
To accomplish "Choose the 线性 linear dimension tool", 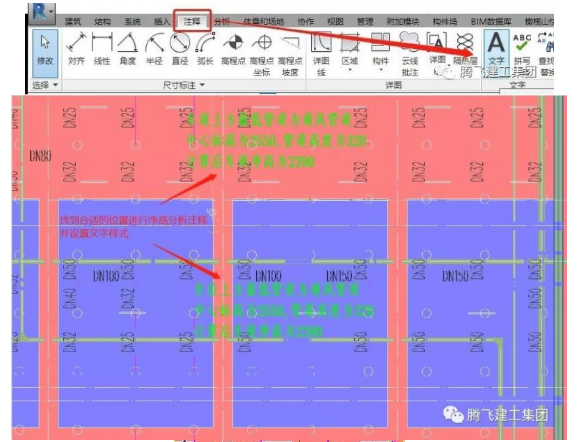I will tap(102, 49).
